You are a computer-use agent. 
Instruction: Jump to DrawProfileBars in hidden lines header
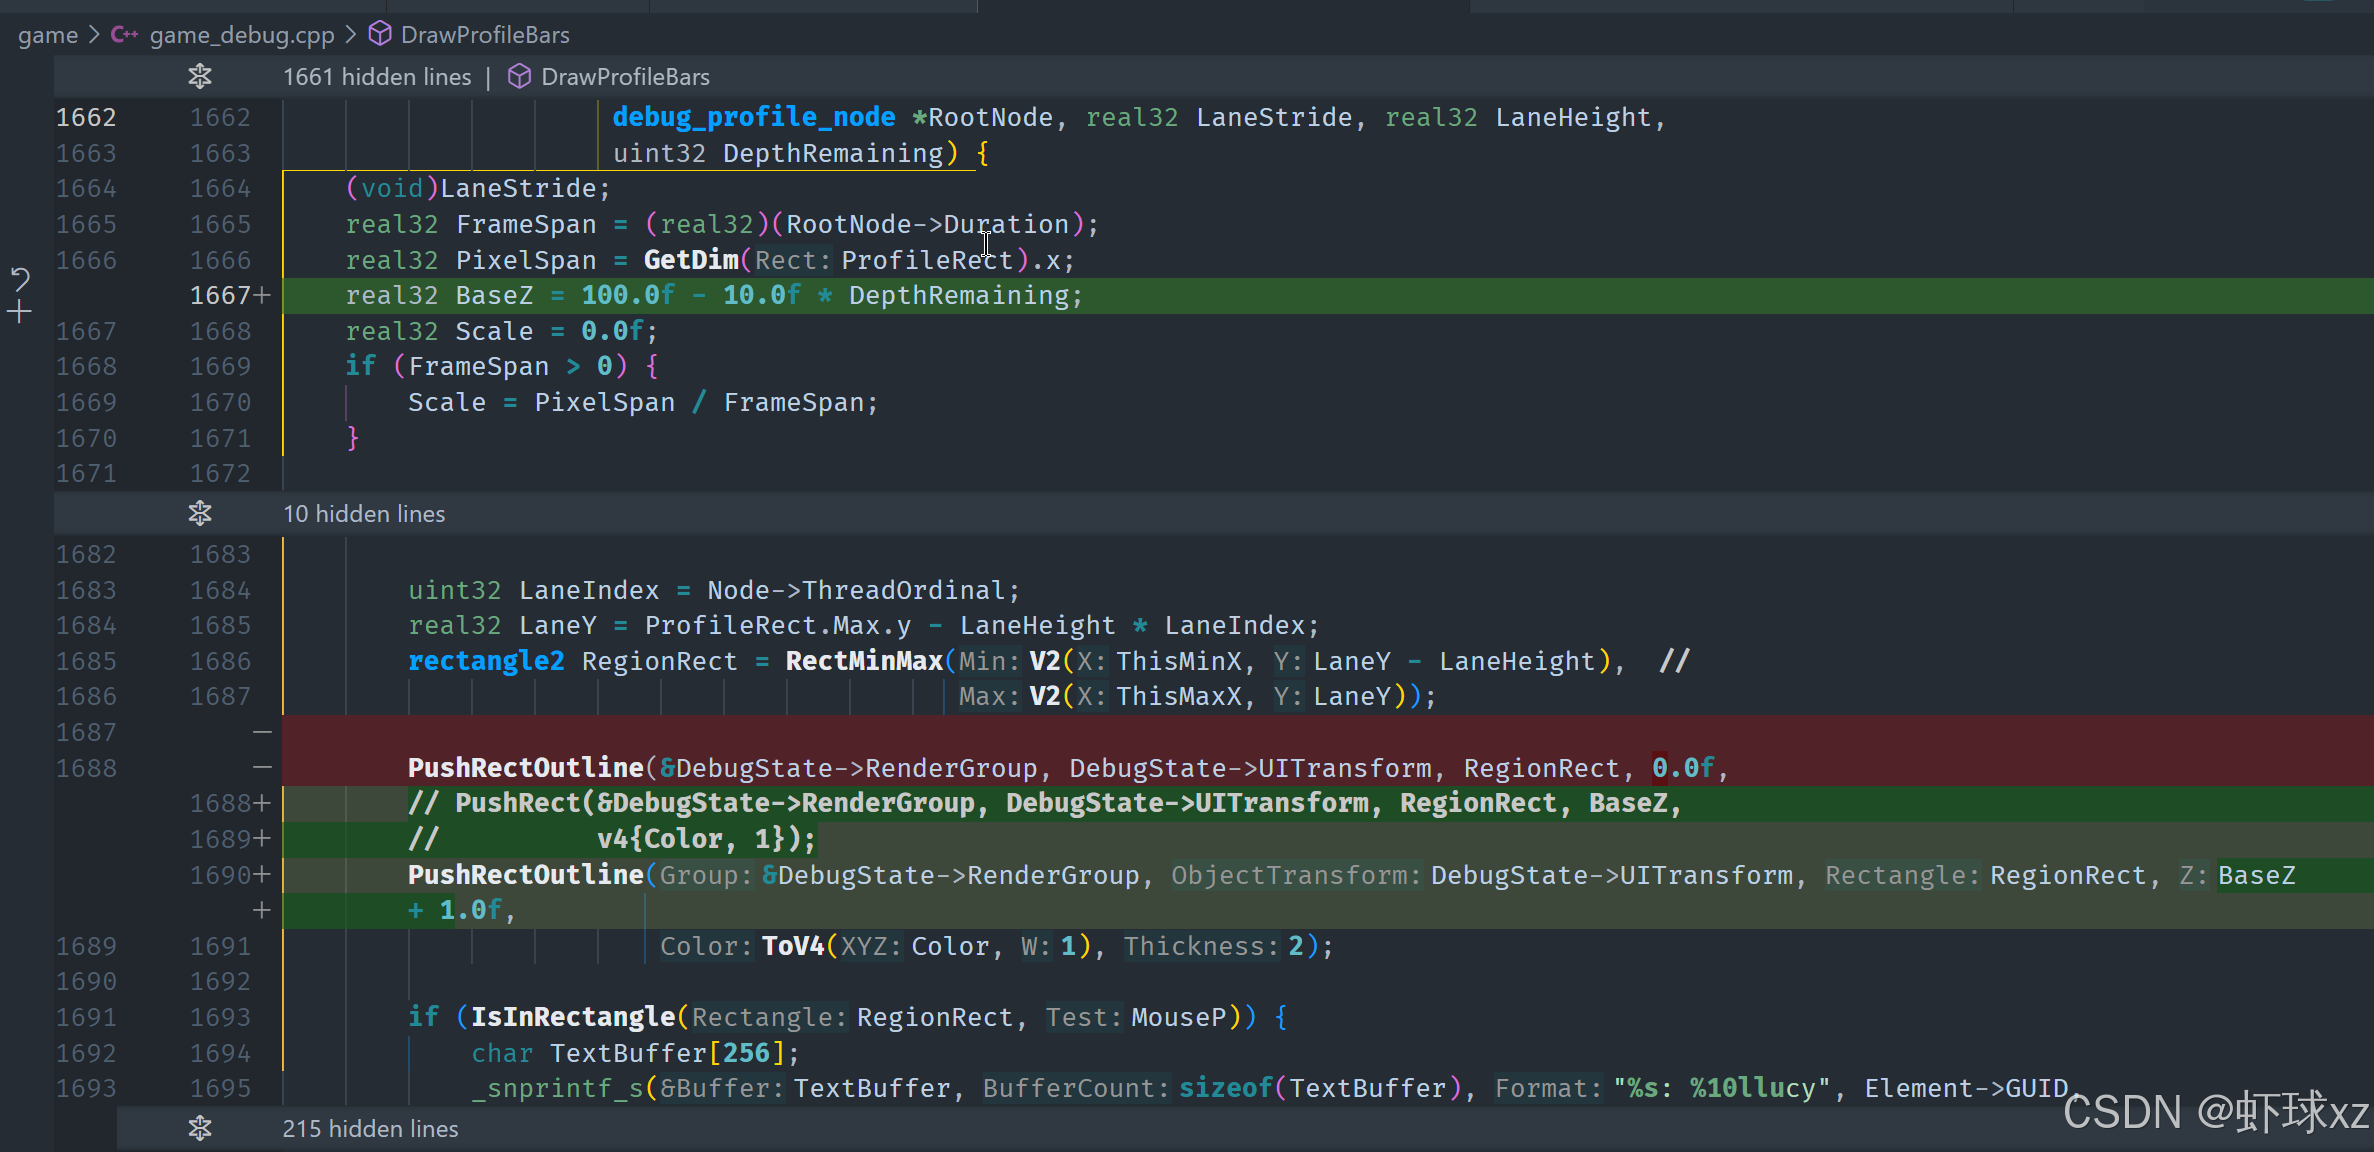pos(625,77)
